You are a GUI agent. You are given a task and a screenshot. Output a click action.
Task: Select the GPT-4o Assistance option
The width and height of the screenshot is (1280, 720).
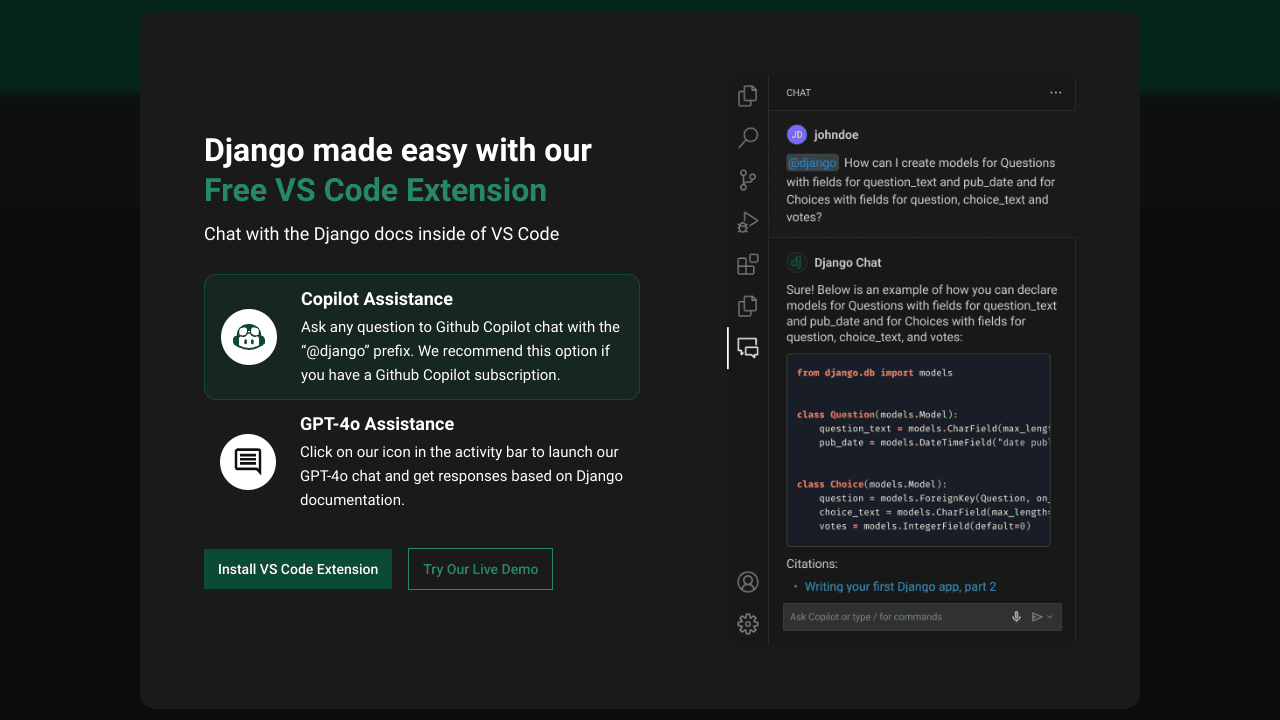[421, 462]
